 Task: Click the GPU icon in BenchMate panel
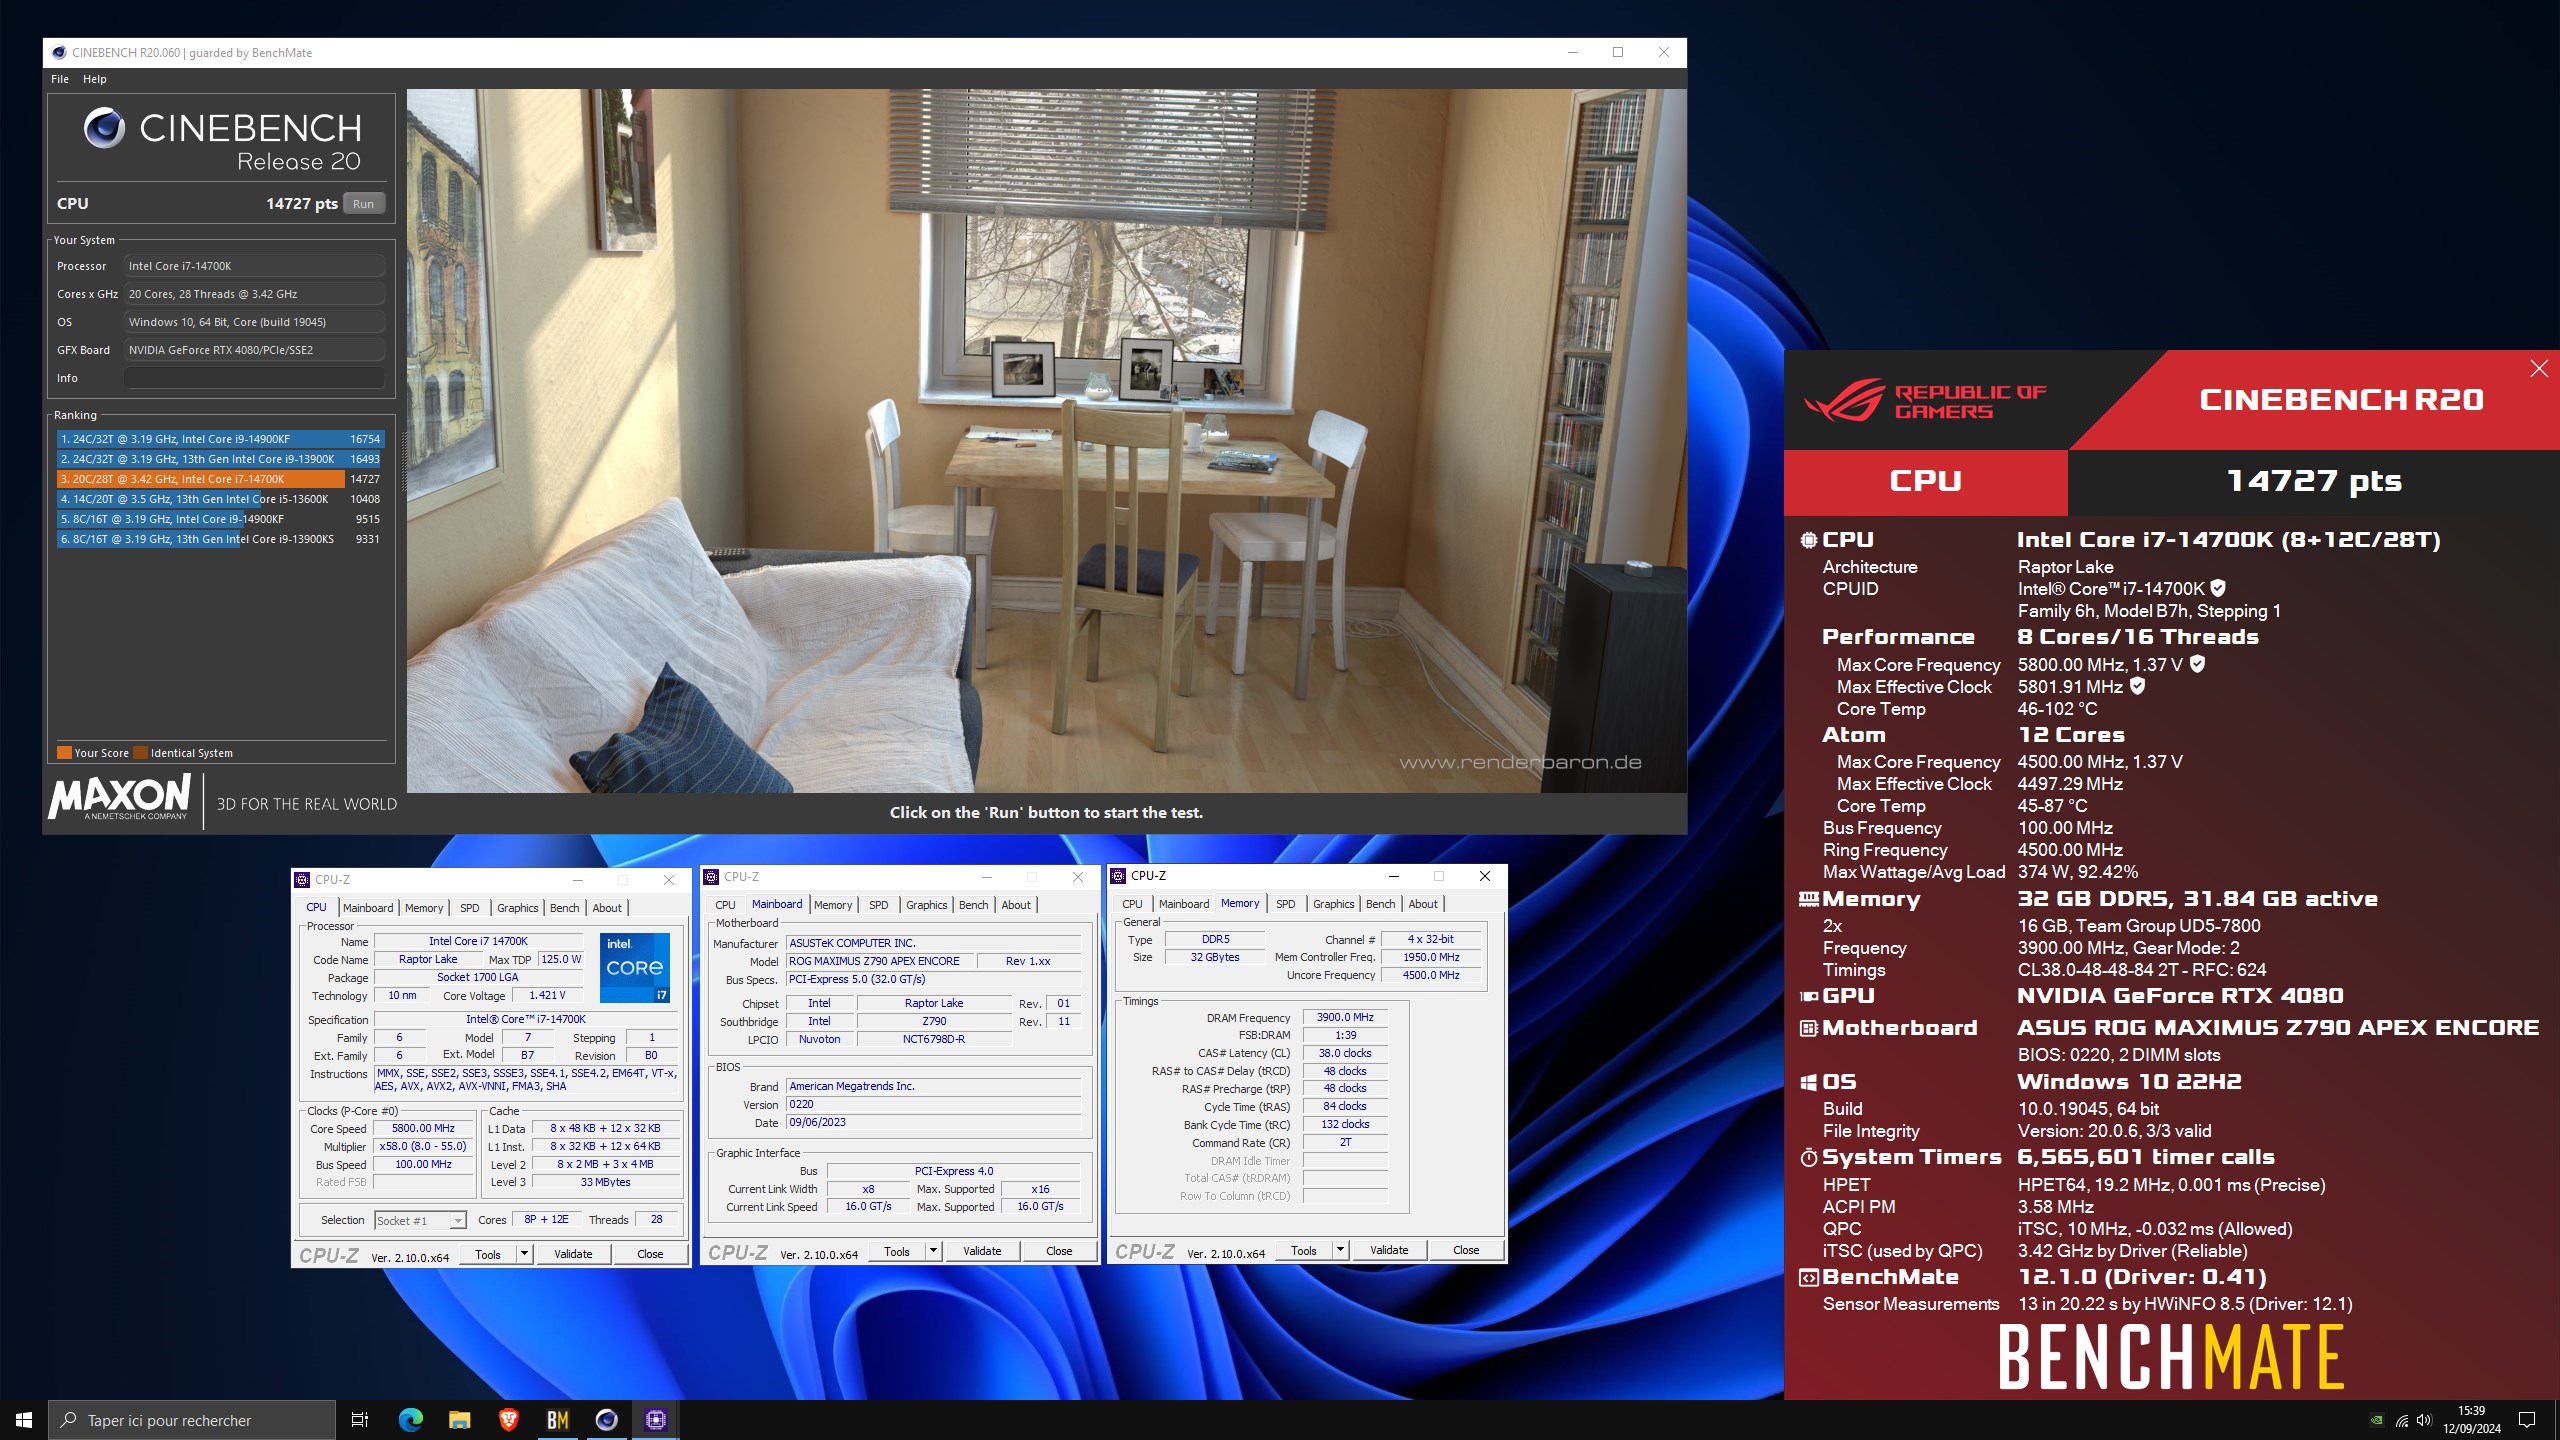pos(1808,996)
